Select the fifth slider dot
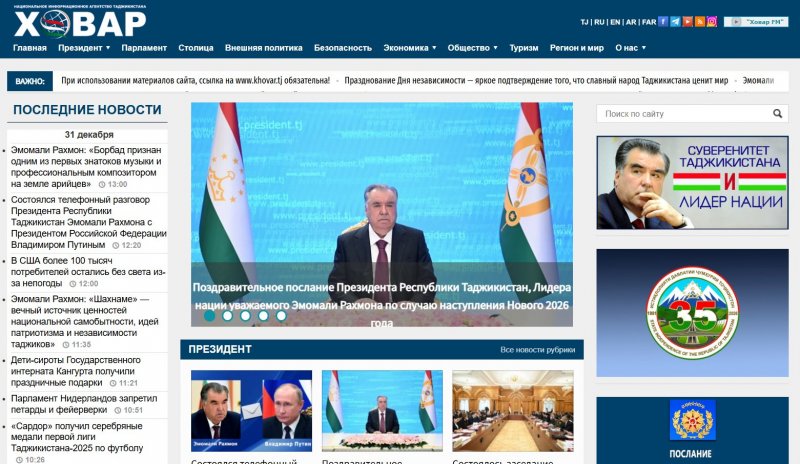 click(x=282, y=315)
